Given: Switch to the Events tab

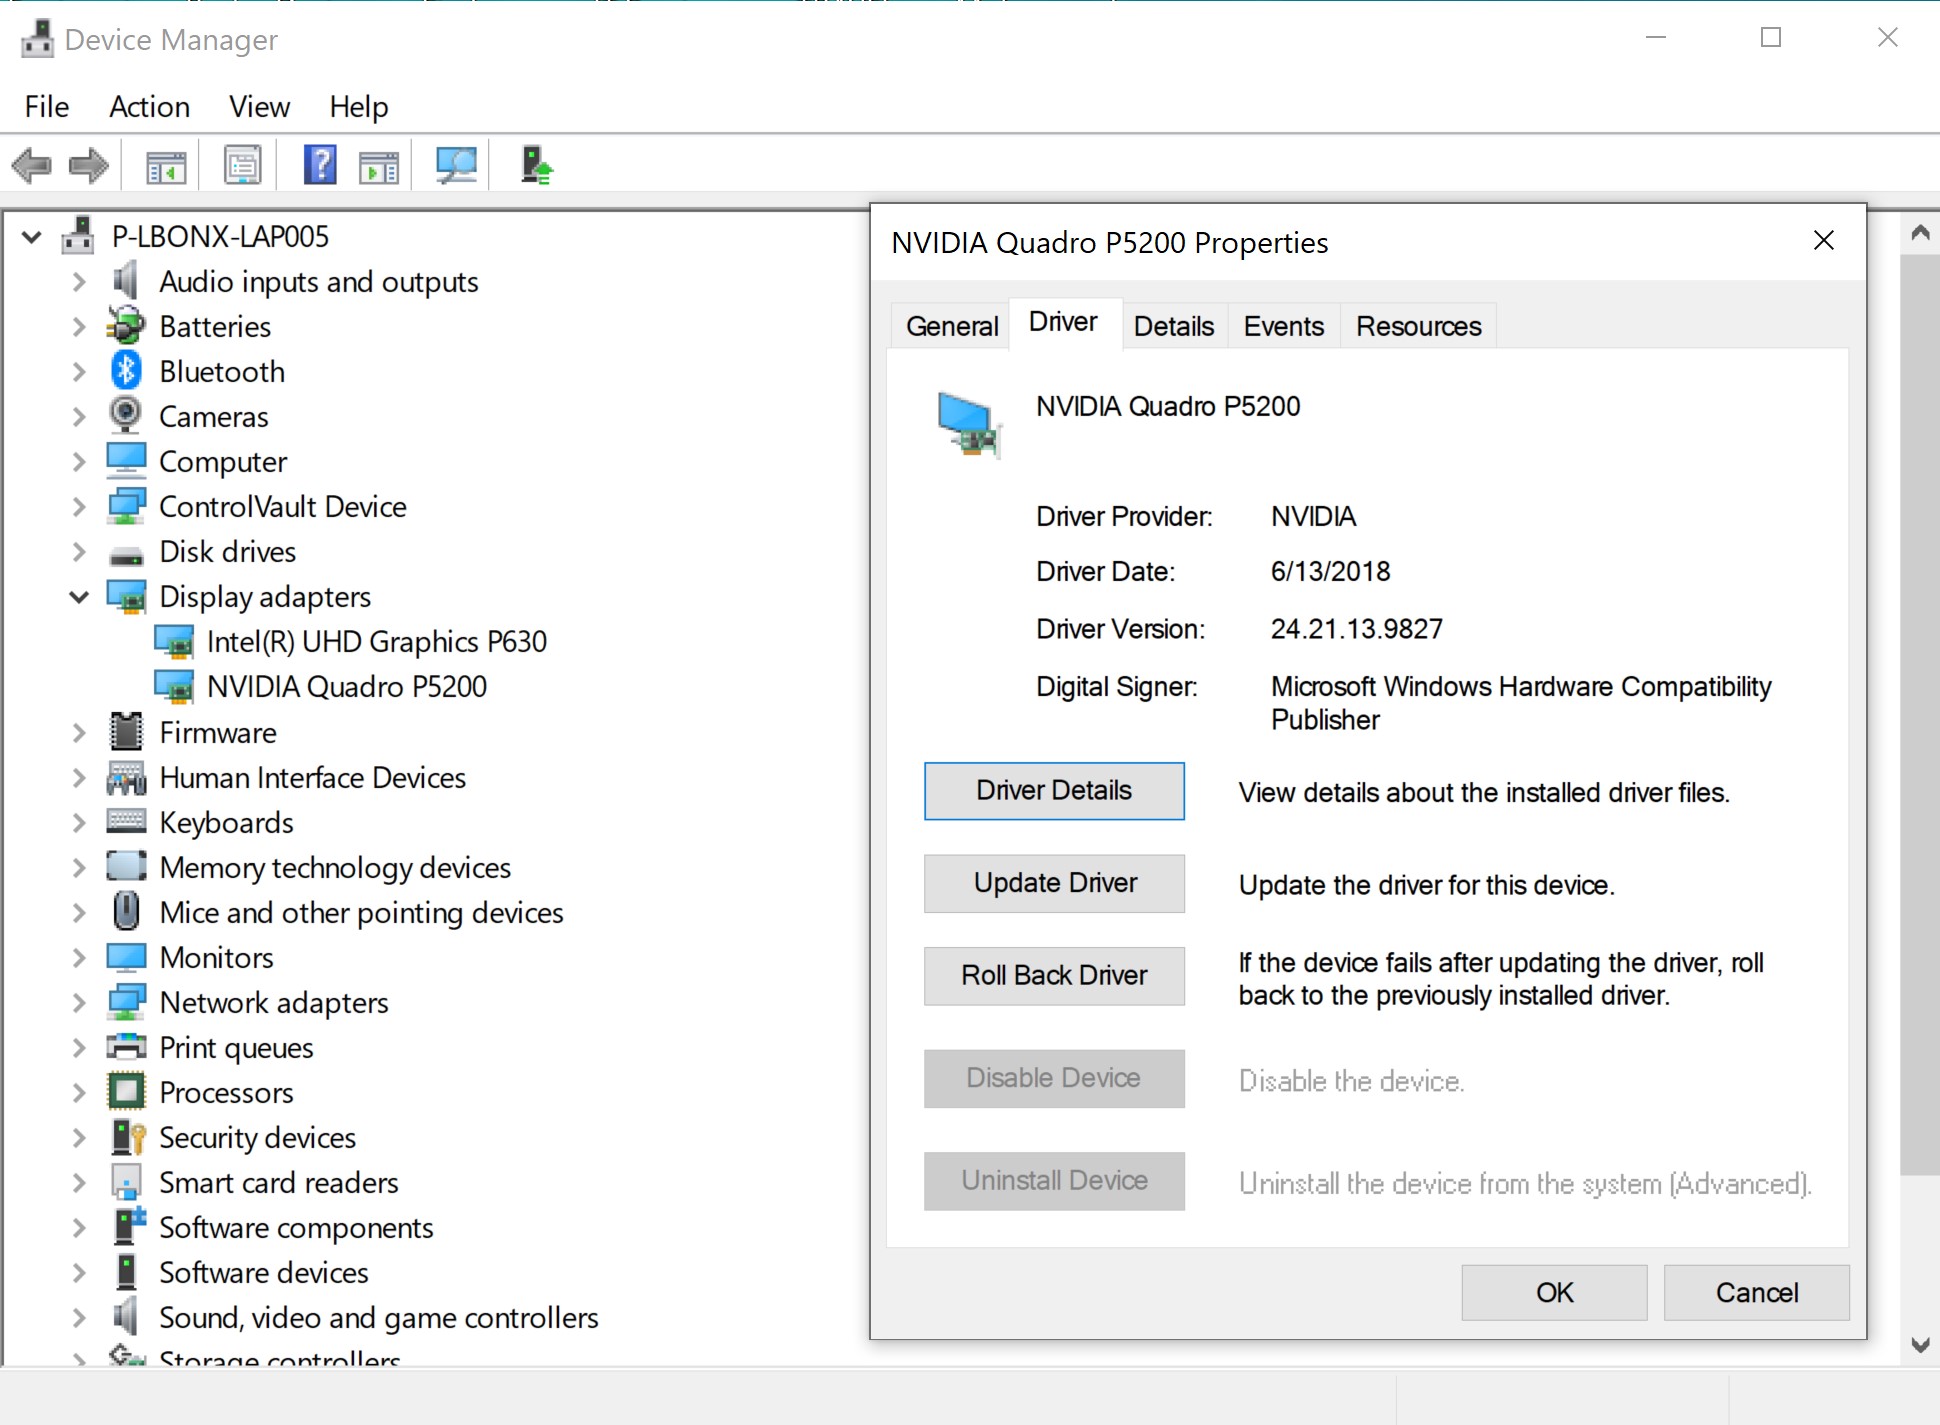Looking at the screenshot, I should pyautogui.click(x=1283, y=326).
